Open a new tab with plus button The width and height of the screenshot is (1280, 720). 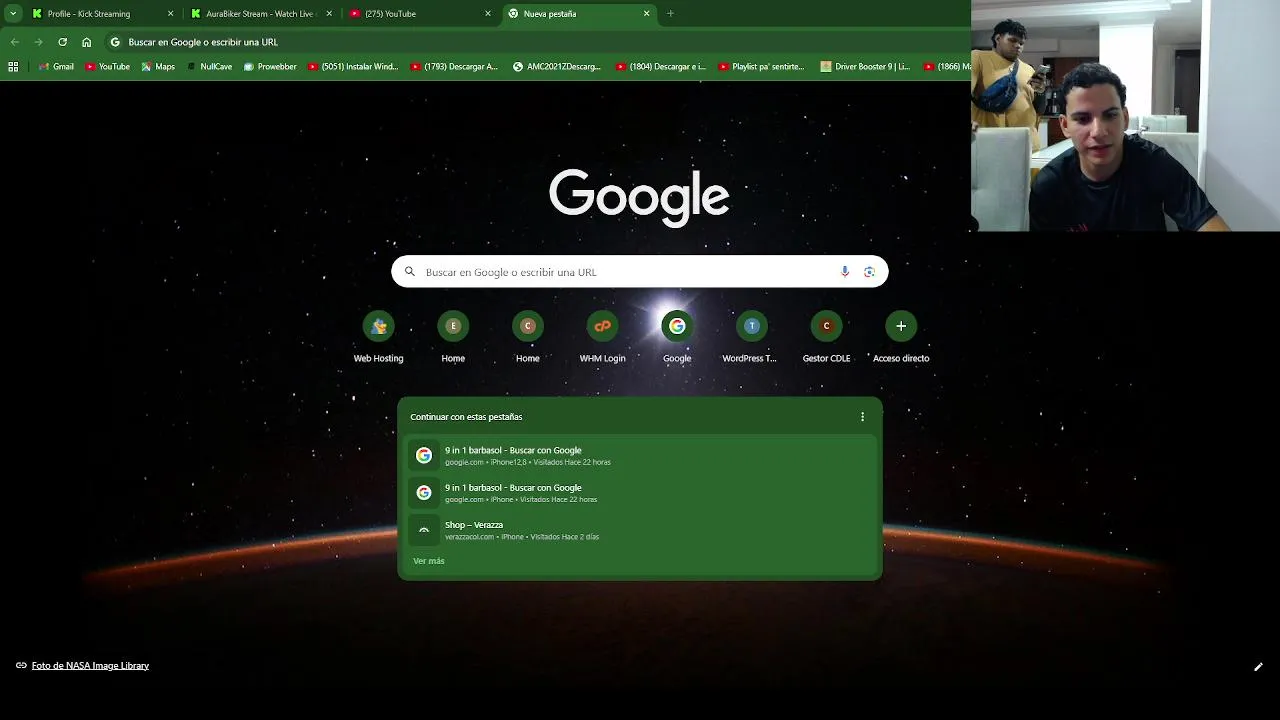(670, 14)
